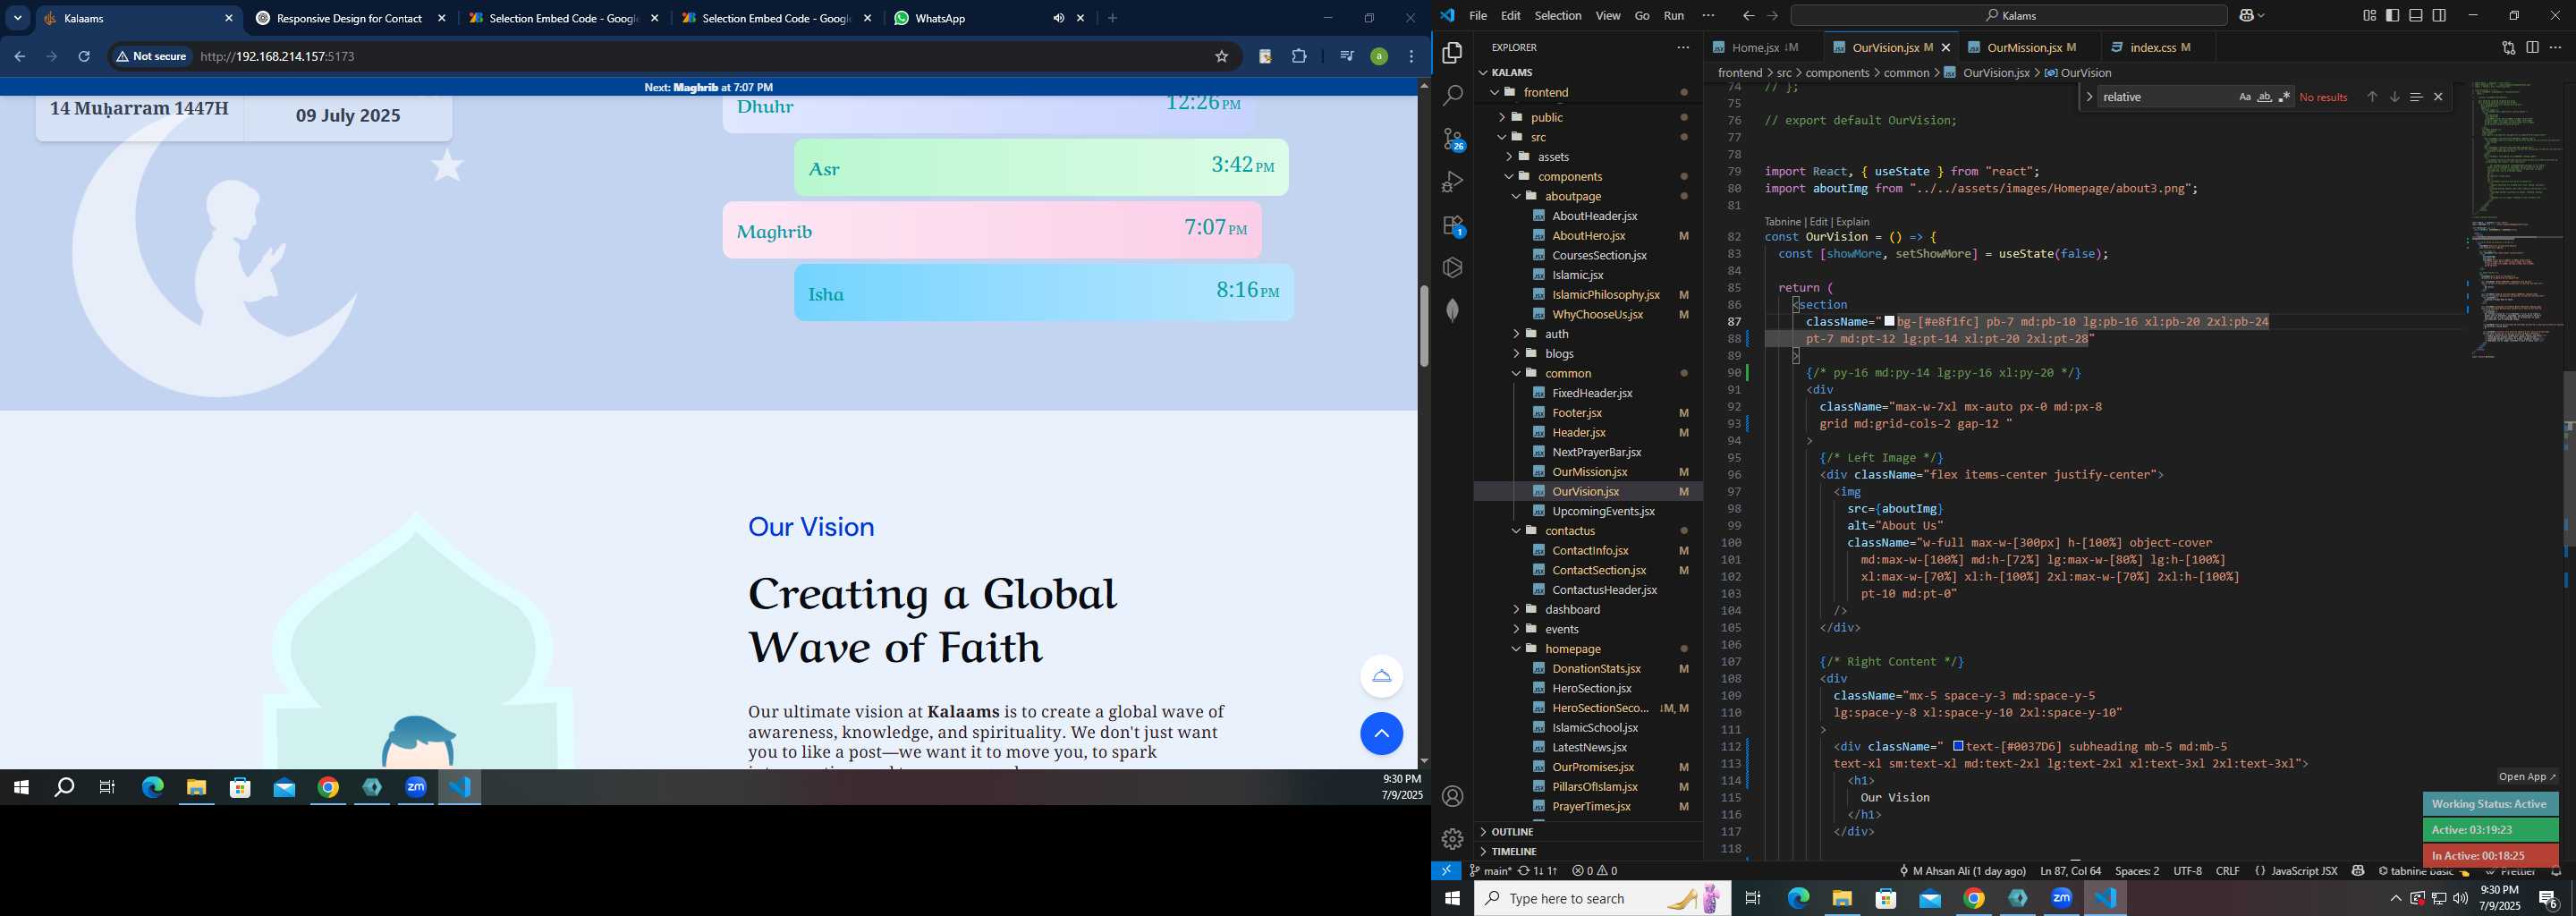Go forward using VS Code navigation arrow
This screenshot has width=2576, height=916.
(x=1772, y=16)
